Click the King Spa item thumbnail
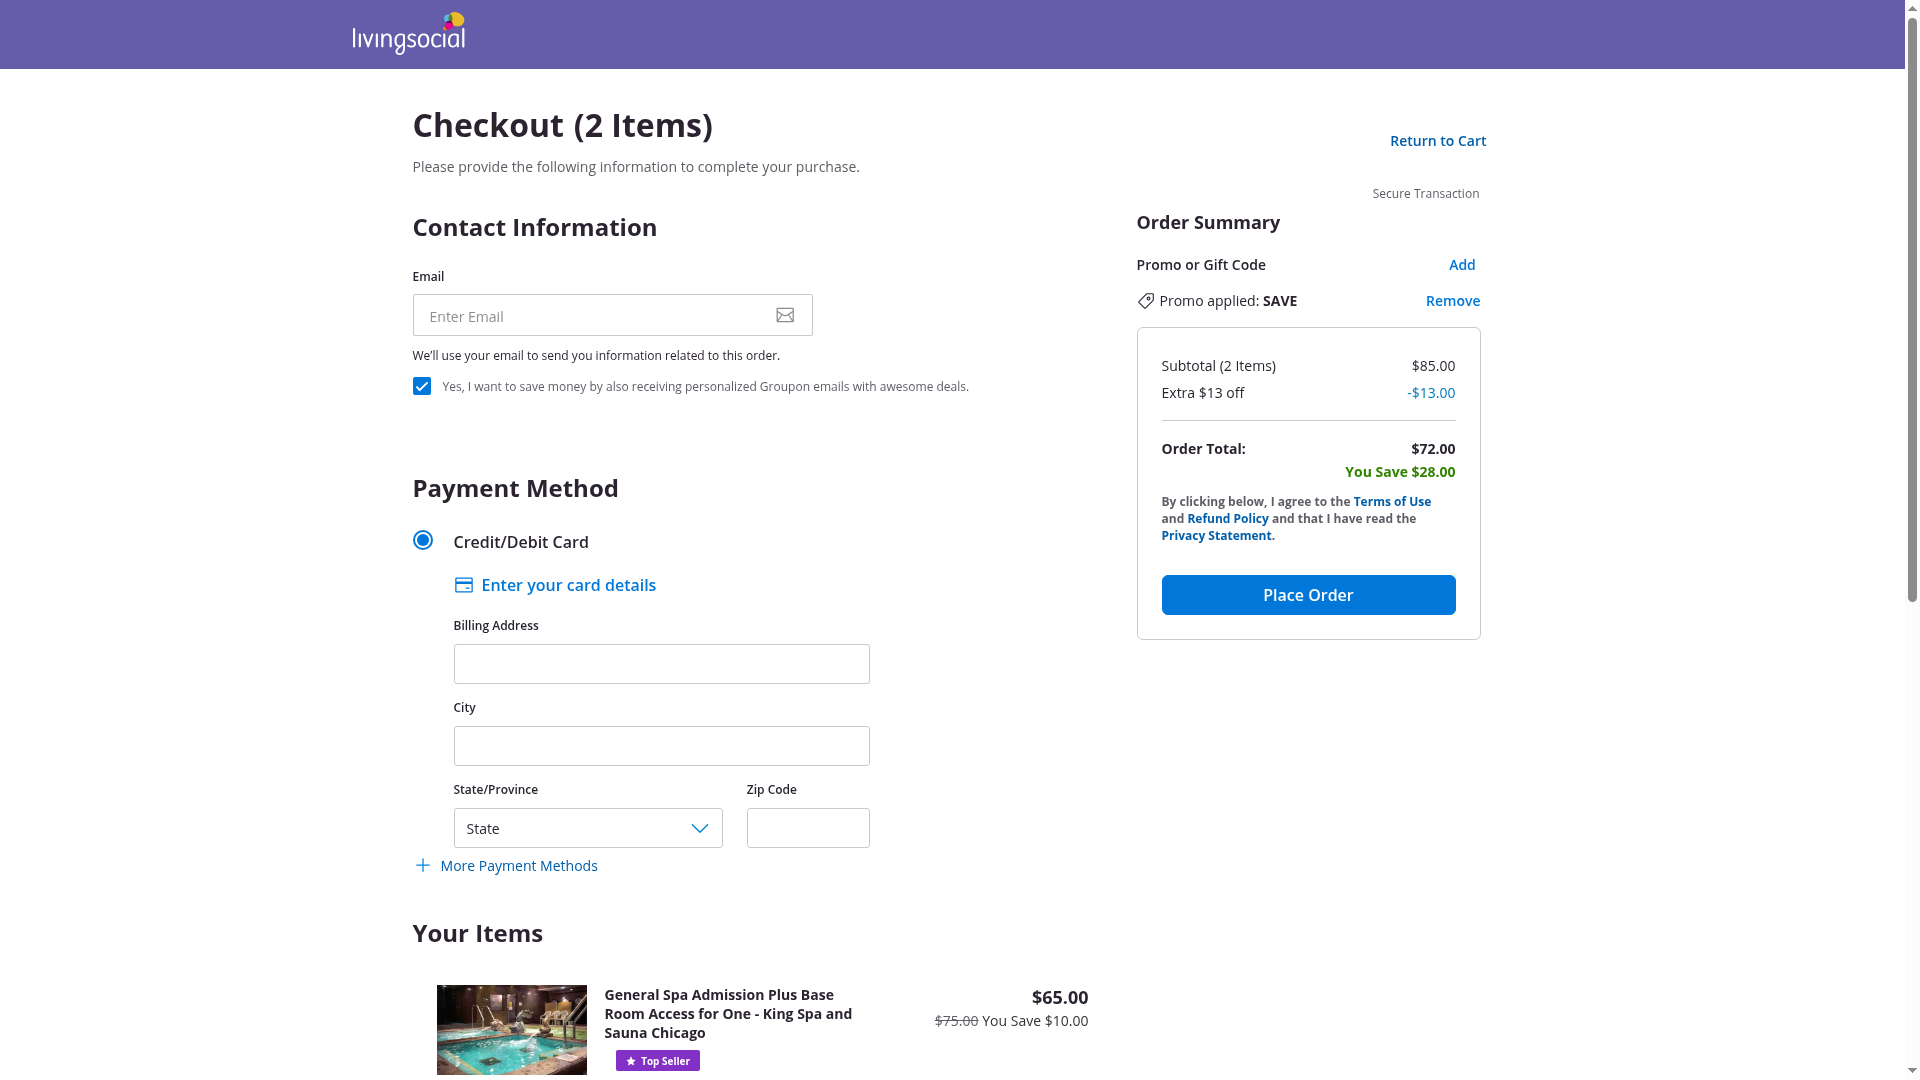Viewport: 1920px width, 1080px height. point(511,1030)
